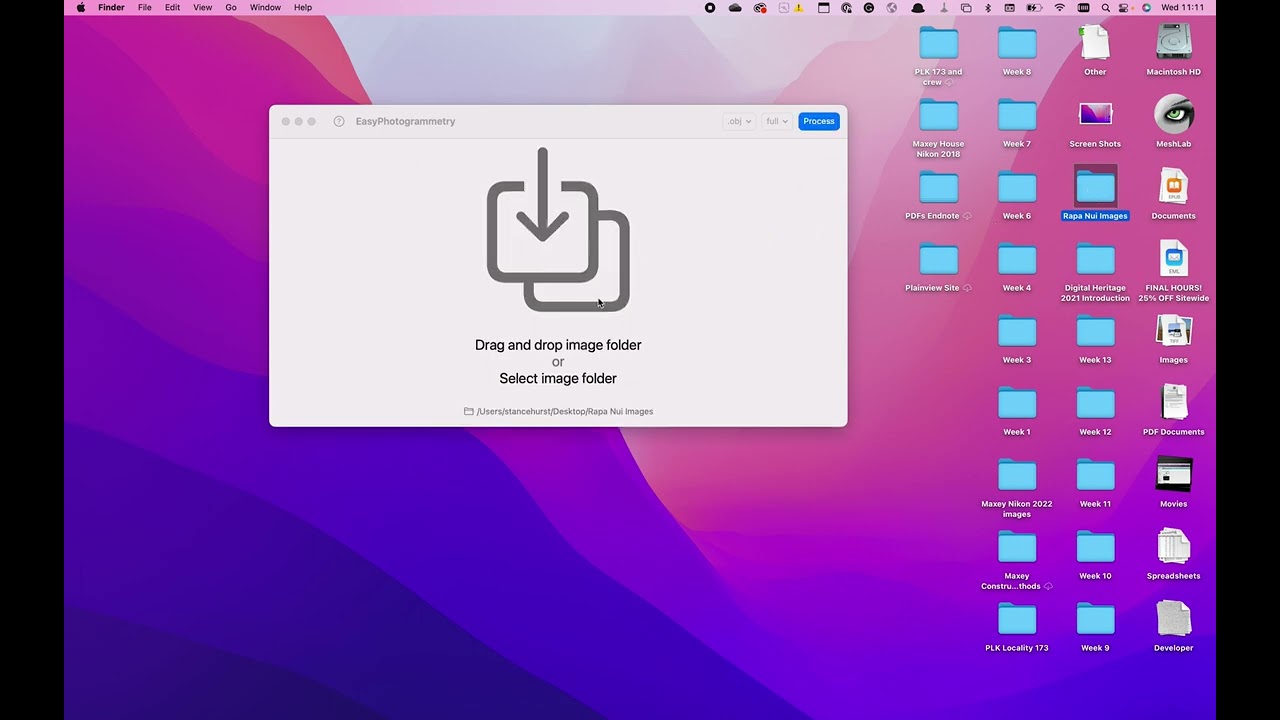Click the Siri icon in menu bar
The height and width of the screenshot is (720, 1280).
(1146, 7)
